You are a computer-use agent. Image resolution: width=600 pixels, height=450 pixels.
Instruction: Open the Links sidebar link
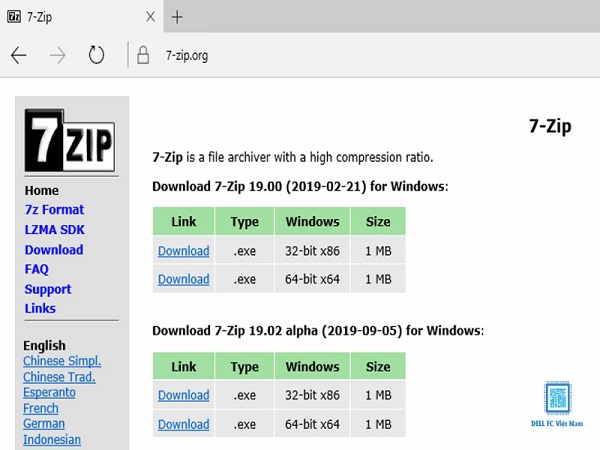click(40, 308)
